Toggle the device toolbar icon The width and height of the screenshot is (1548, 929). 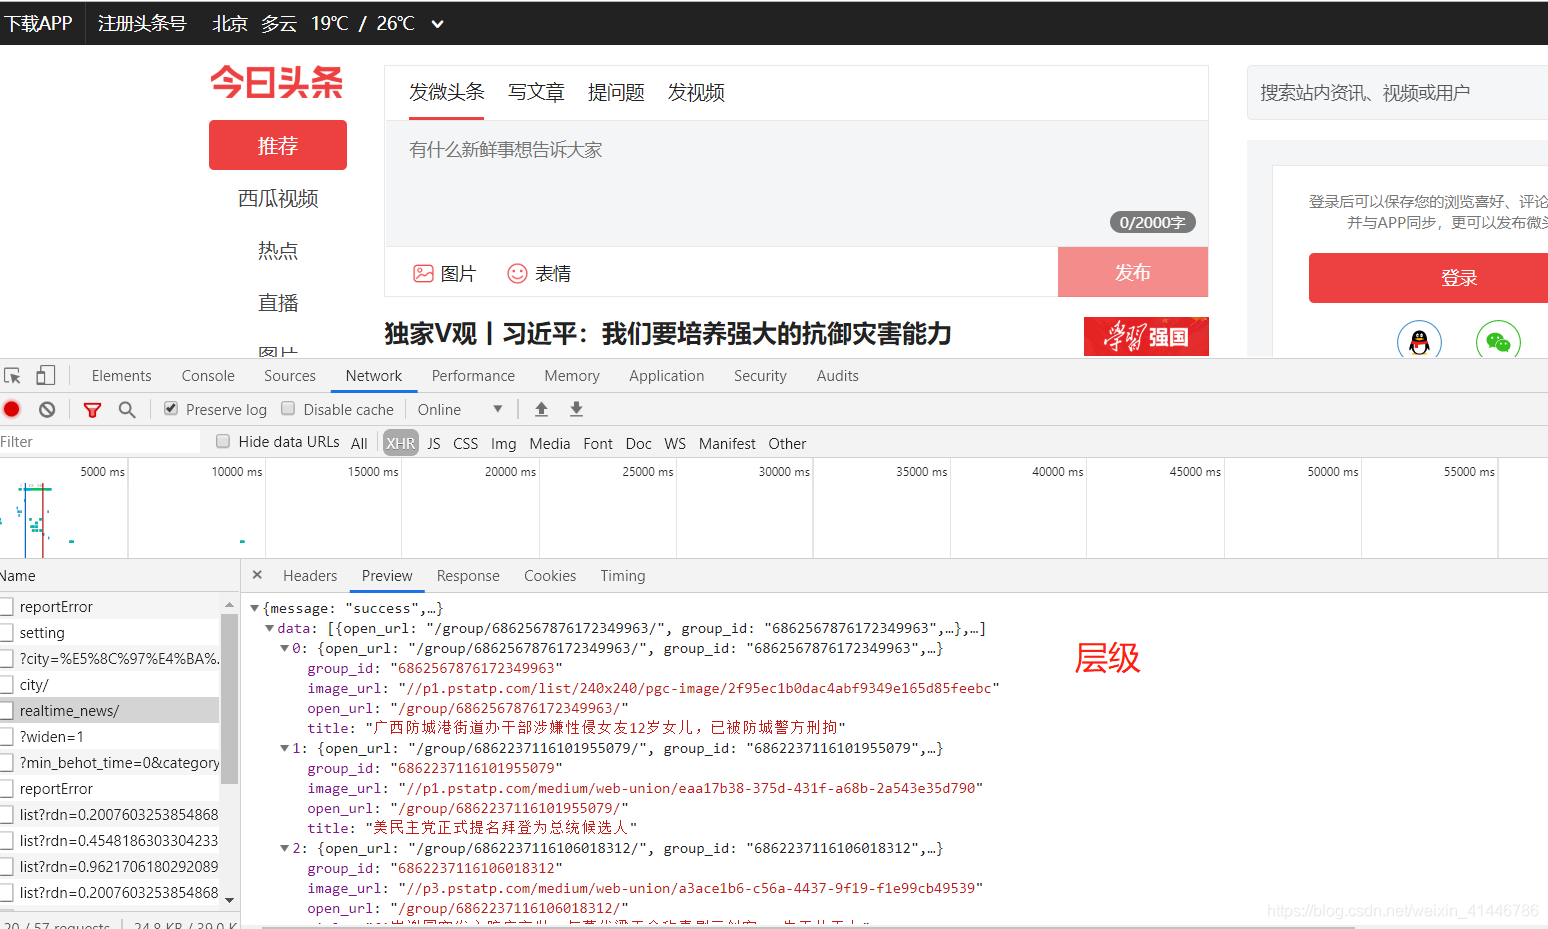pyautogui.click(x=45, y=376)
